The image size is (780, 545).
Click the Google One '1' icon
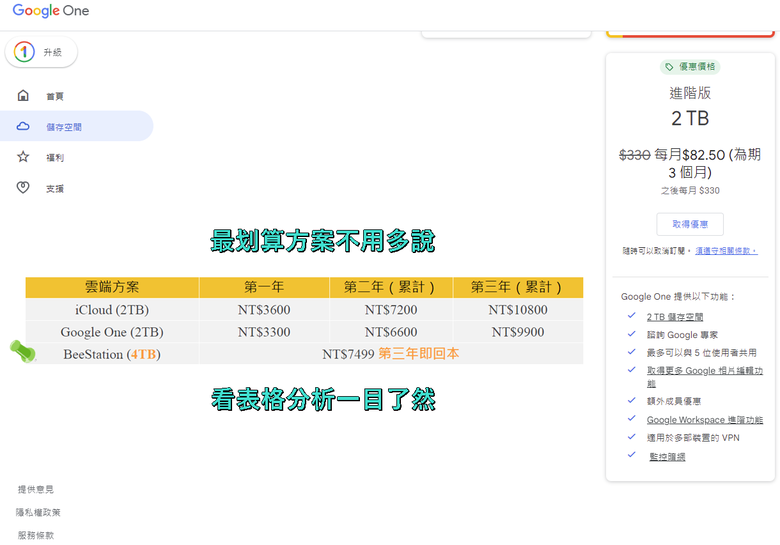click(x=24, y=52)
